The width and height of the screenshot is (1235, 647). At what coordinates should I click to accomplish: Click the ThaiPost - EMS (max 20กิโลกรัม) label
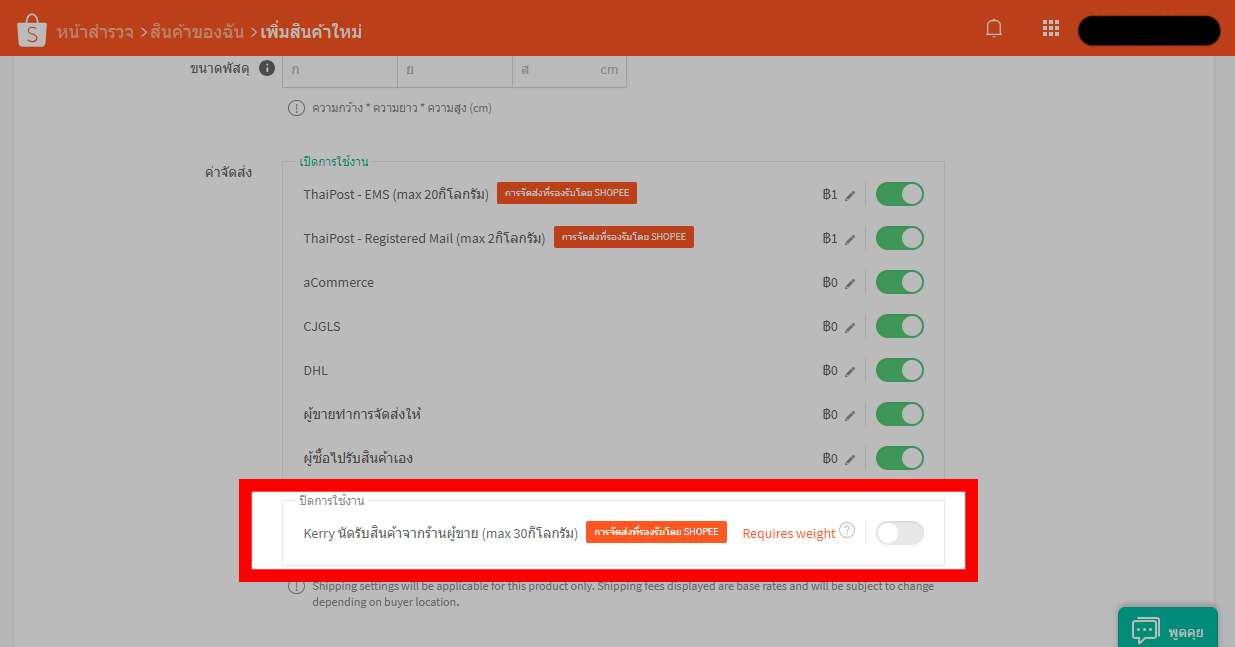click(x=398, y=195)
